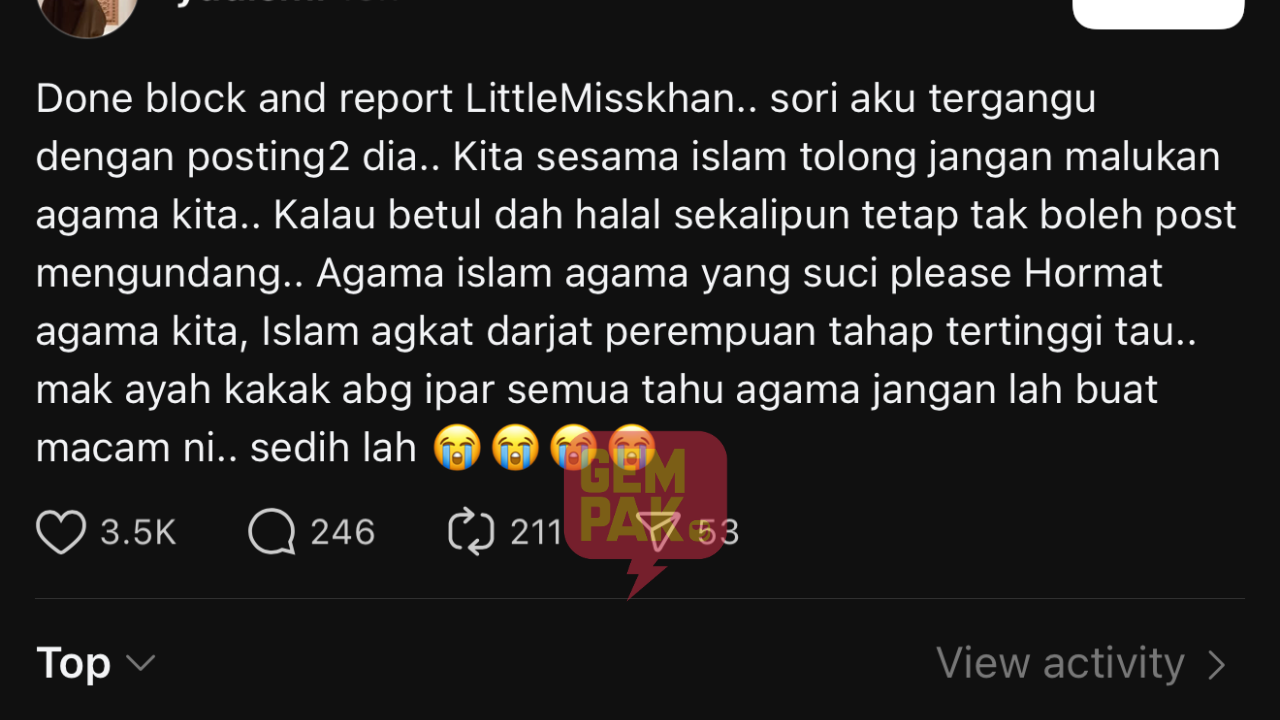The height and width of the screenshot is (720, 1280).
Task: Repost using the circular arrows icon
Action: click(471, 532)
